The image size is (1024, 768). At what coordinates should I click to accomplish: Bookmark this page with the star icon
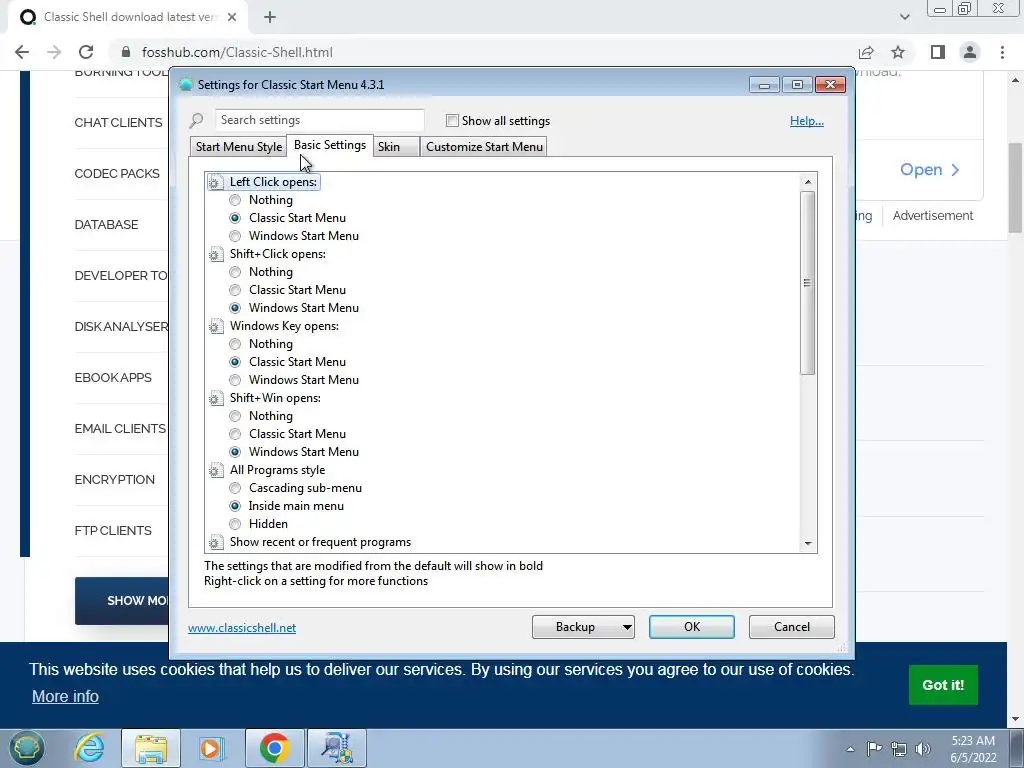tap(899, 52)
